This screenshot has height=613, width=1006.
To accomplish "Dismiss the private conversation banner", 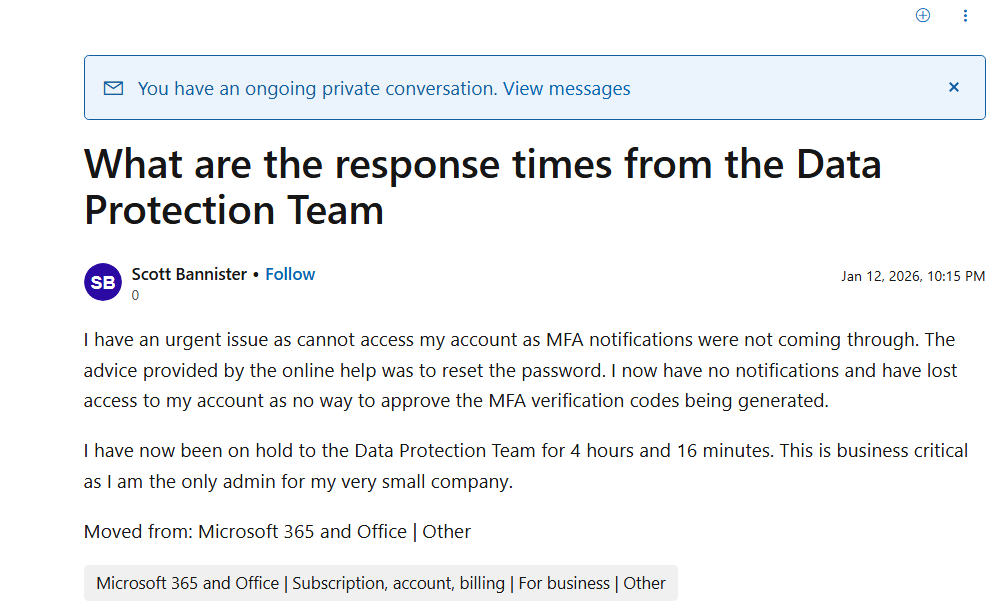I will (953, 87).
